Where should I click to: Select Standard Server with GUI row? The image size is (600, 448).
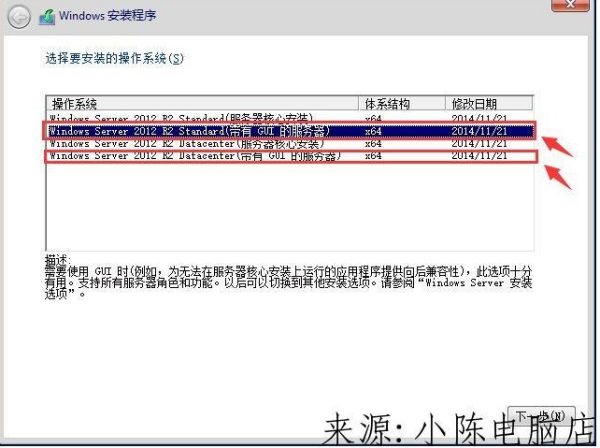coord(290,131)
